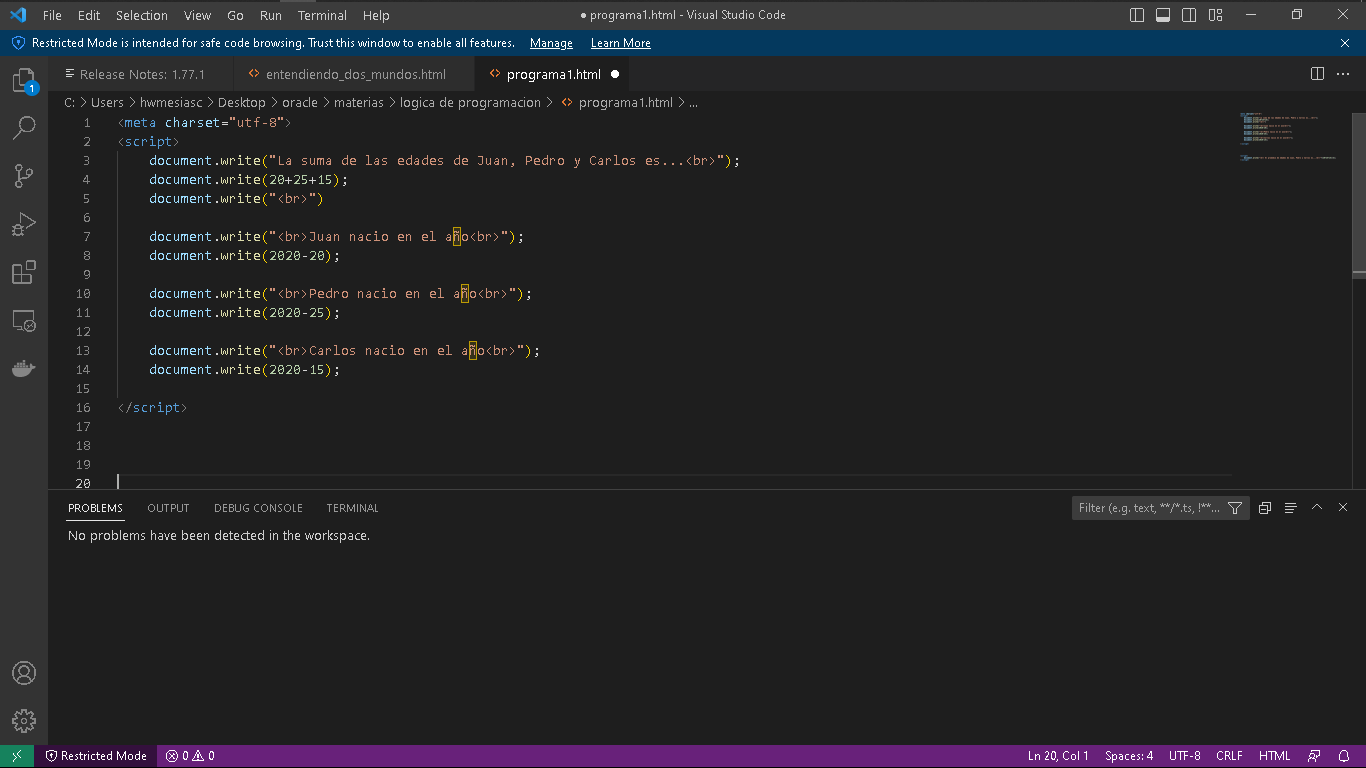
Task: Open the Run menu
Action: click(x=270, y=15)
